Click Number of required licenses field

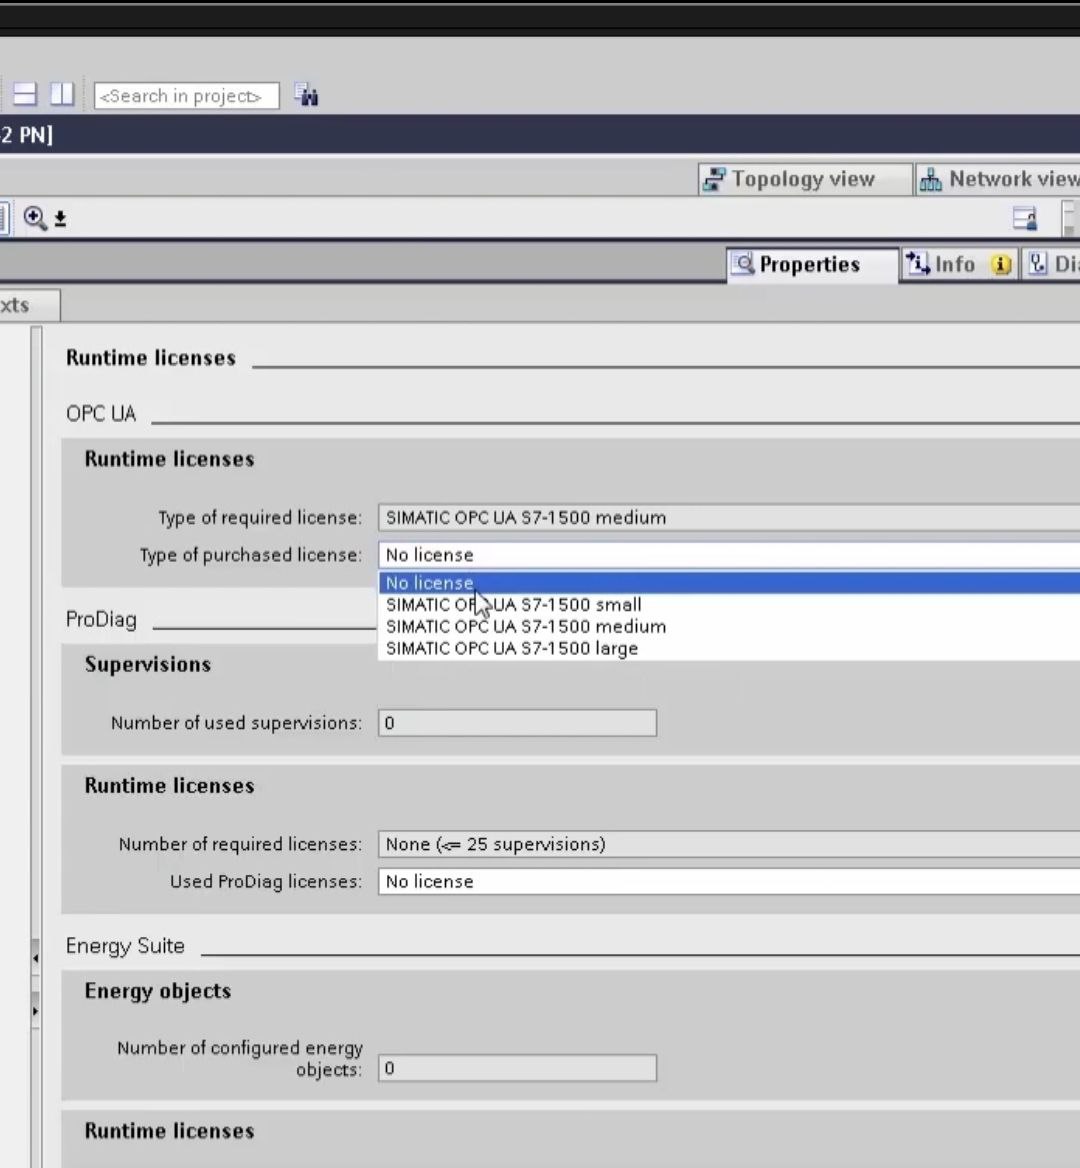[728, 844]
